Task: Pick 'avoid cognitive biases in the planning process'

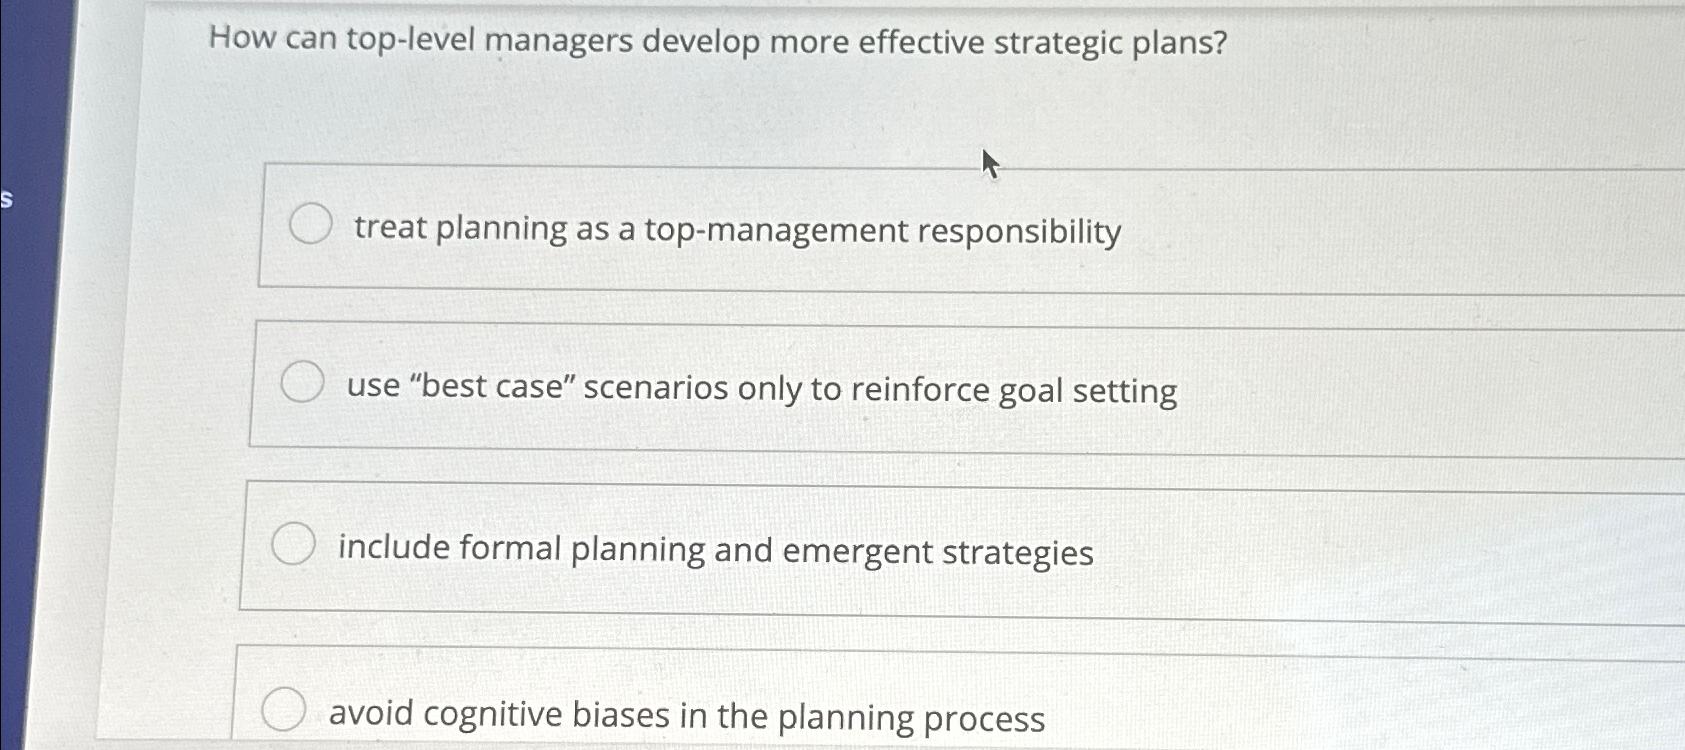Action: [284, 711]
